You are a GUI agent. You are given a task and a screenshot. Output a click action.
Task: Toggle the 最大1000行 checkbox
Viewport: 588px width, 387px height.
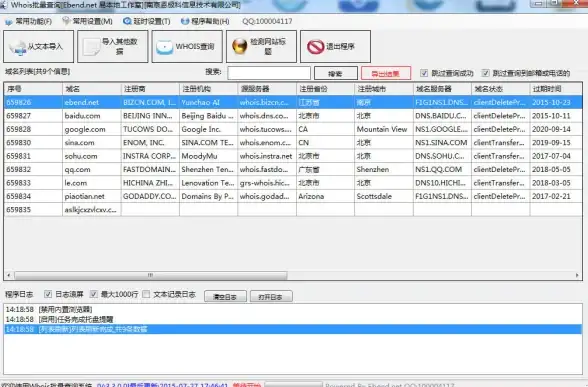tap(94, 294)
